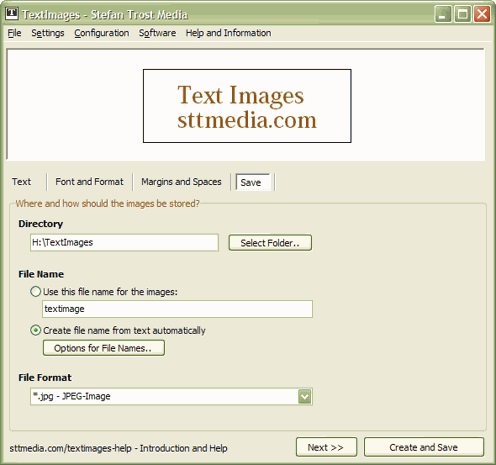Click the 'Directory' heading label
The image size is (496, 465).
coord(41,224)
